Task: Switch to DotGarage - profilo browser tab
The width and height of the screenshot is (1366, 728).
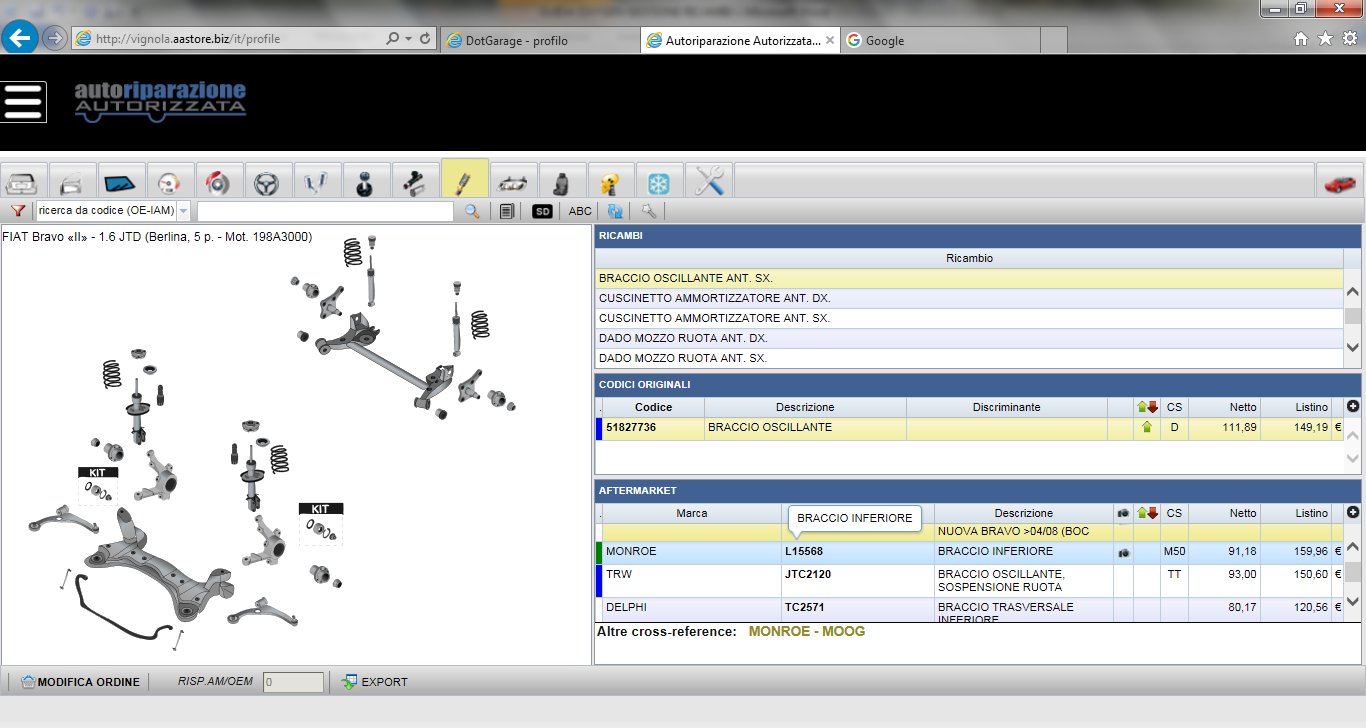Action: (539, 40)
